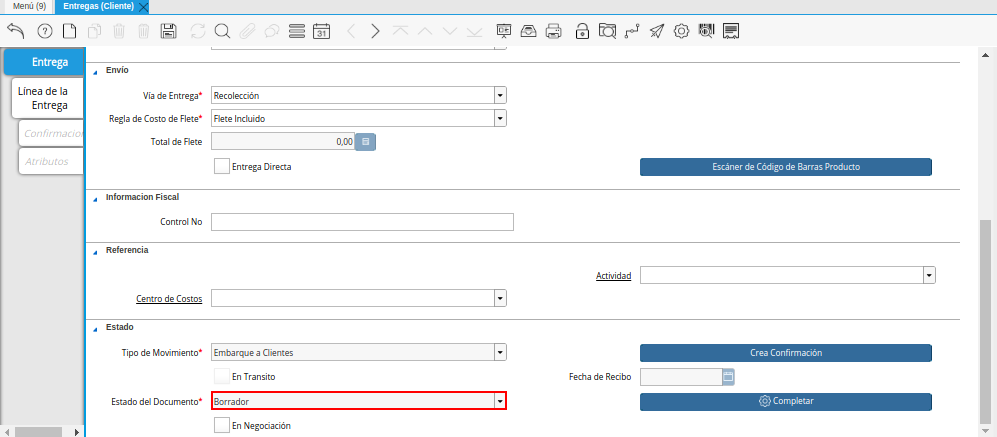Open the chat bubbles icon
The width and height of the screenshot is (997, 437).
(x=272, y=31)
